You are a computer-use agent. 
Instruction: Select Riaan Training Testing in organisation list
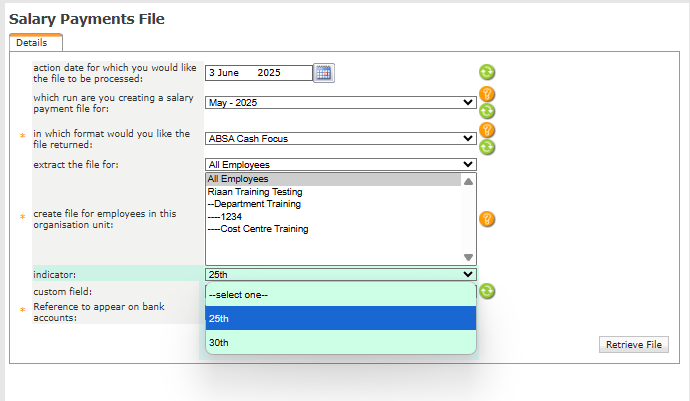(x=255, y=192)
